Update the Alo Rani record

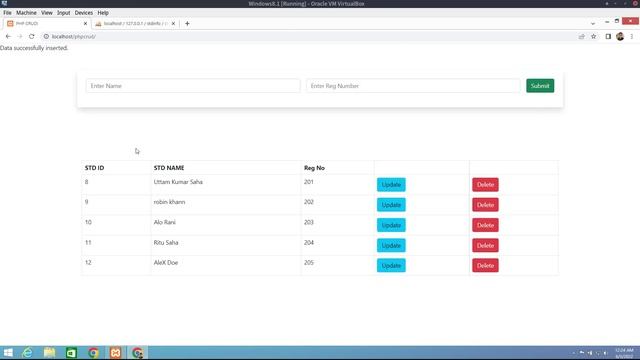click(x=391, y=225)
